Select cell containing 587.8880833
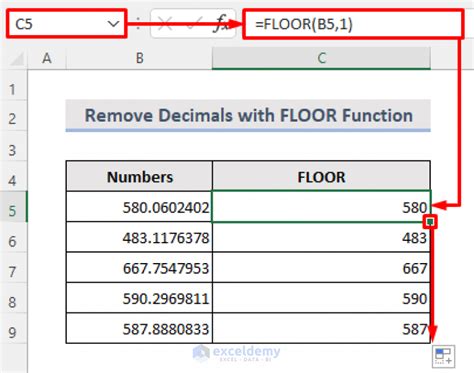 139,328
